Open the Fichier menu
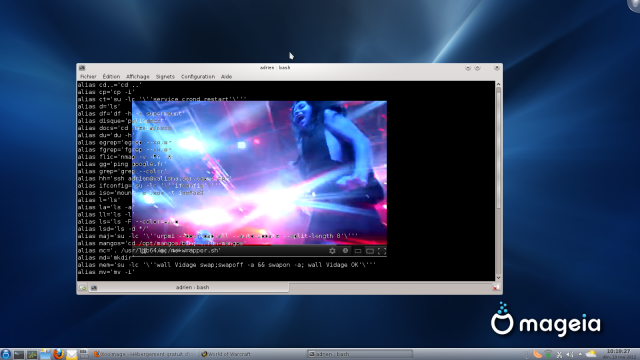 (88, 76)
